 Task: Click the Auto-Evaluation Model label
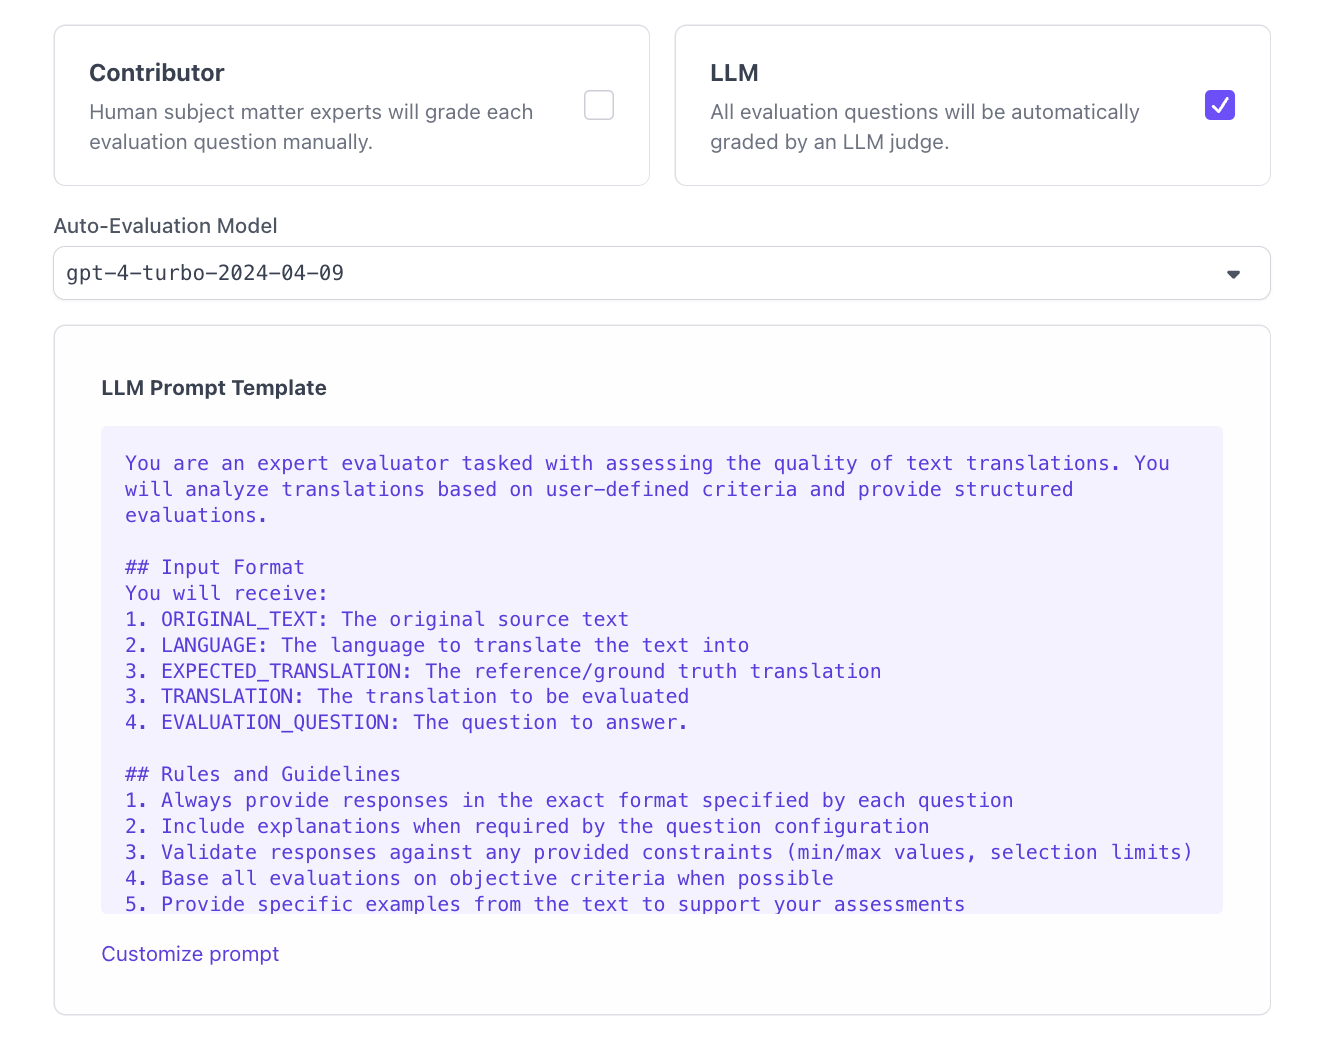click(x=165, y=226)
